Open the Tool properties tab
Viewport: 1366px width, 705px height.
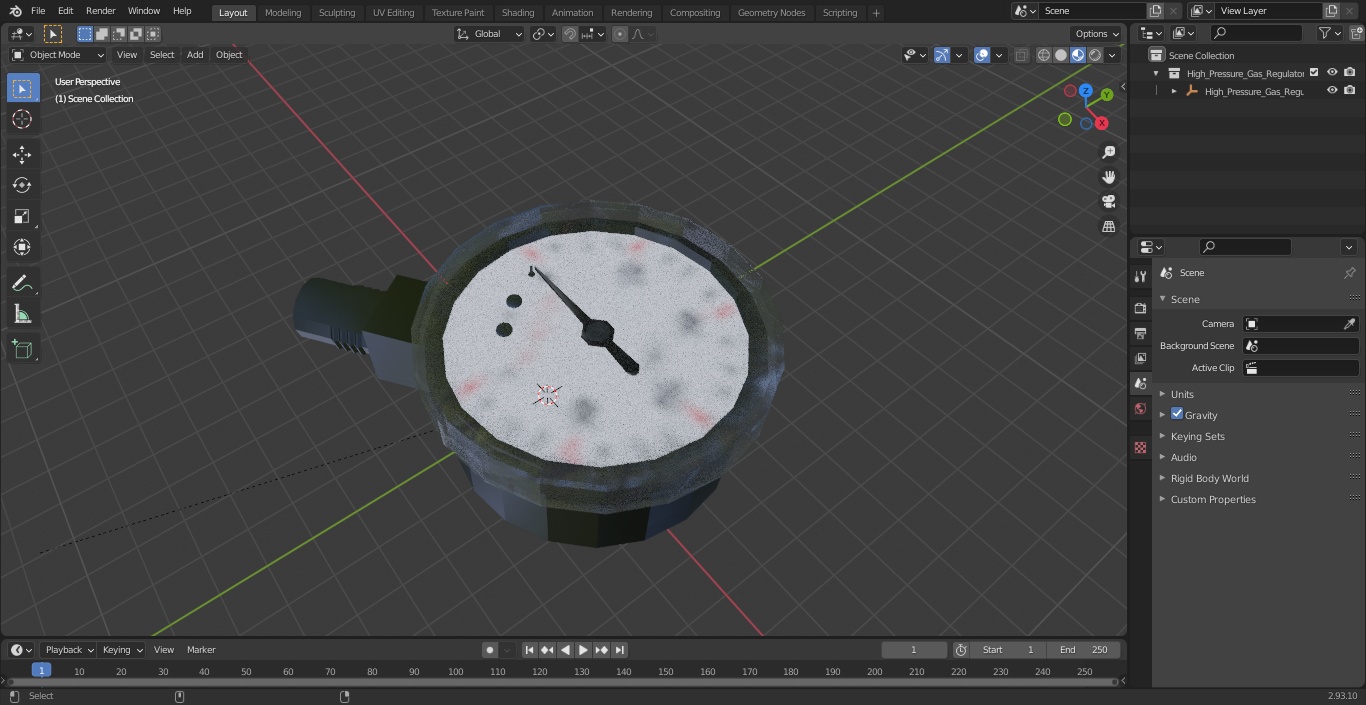(1140, 276)
